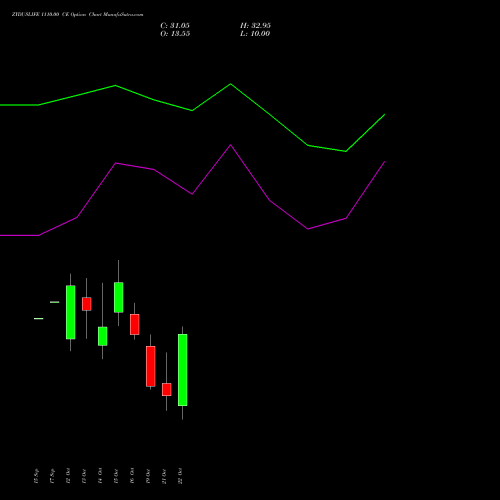Click the low value L: 10.00

pyautogui.click(x=255, y=34)
